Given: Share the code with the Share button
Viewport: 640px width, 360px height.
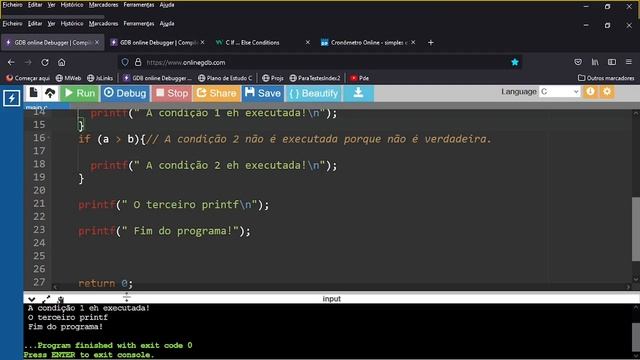Looking at the screenshot, I should pos(217,93).
